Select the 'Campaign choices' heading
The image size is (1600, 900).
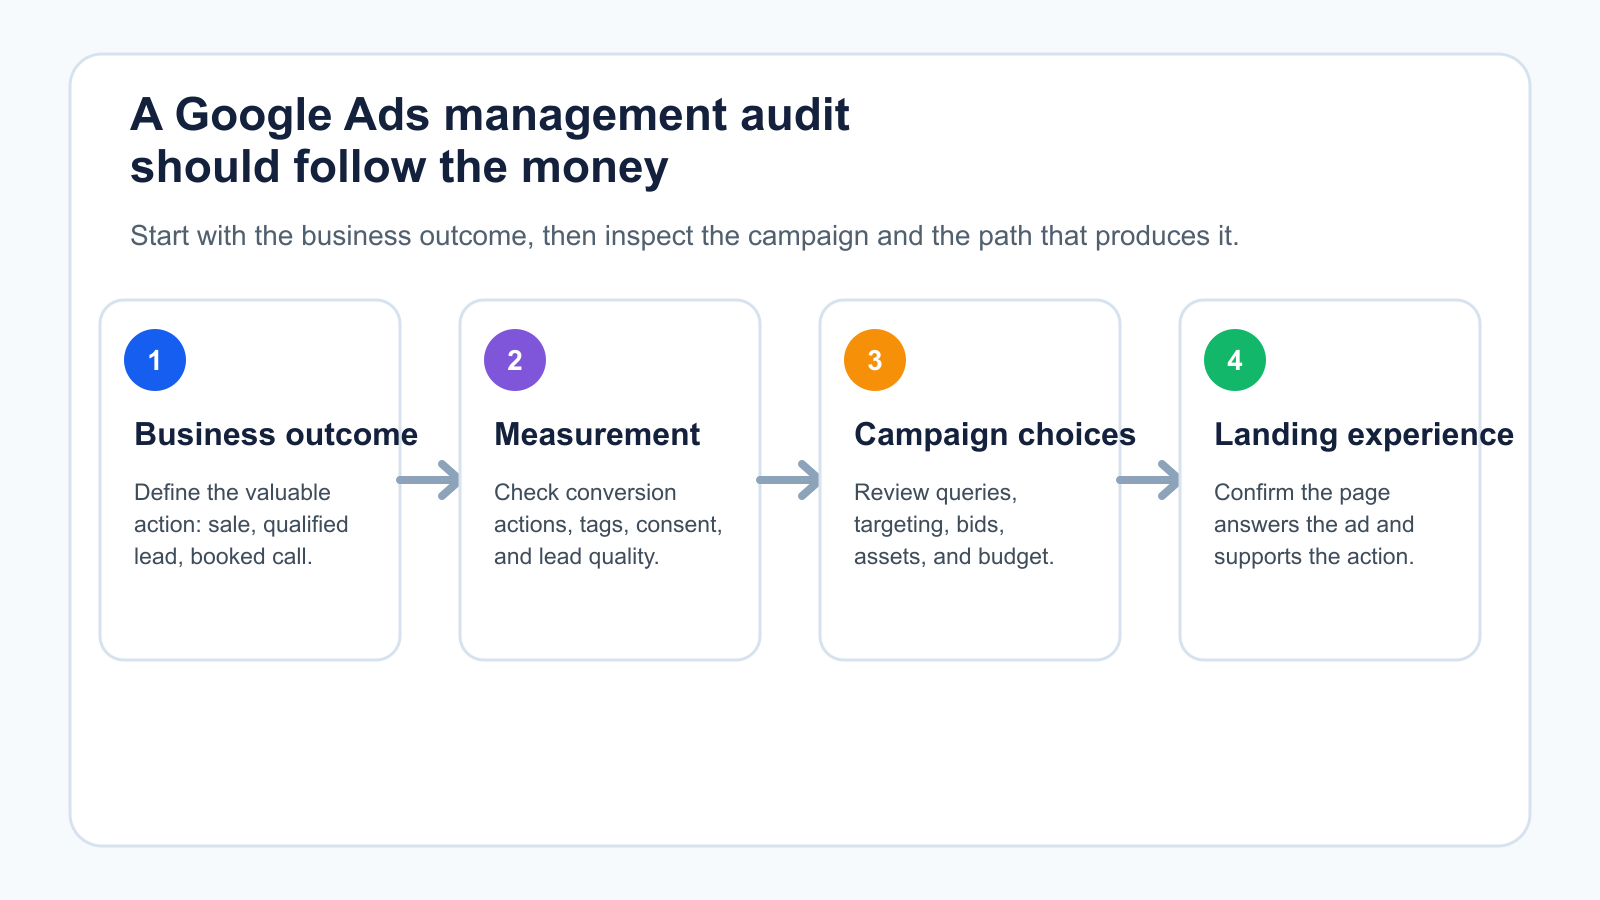tap(995, 435)
